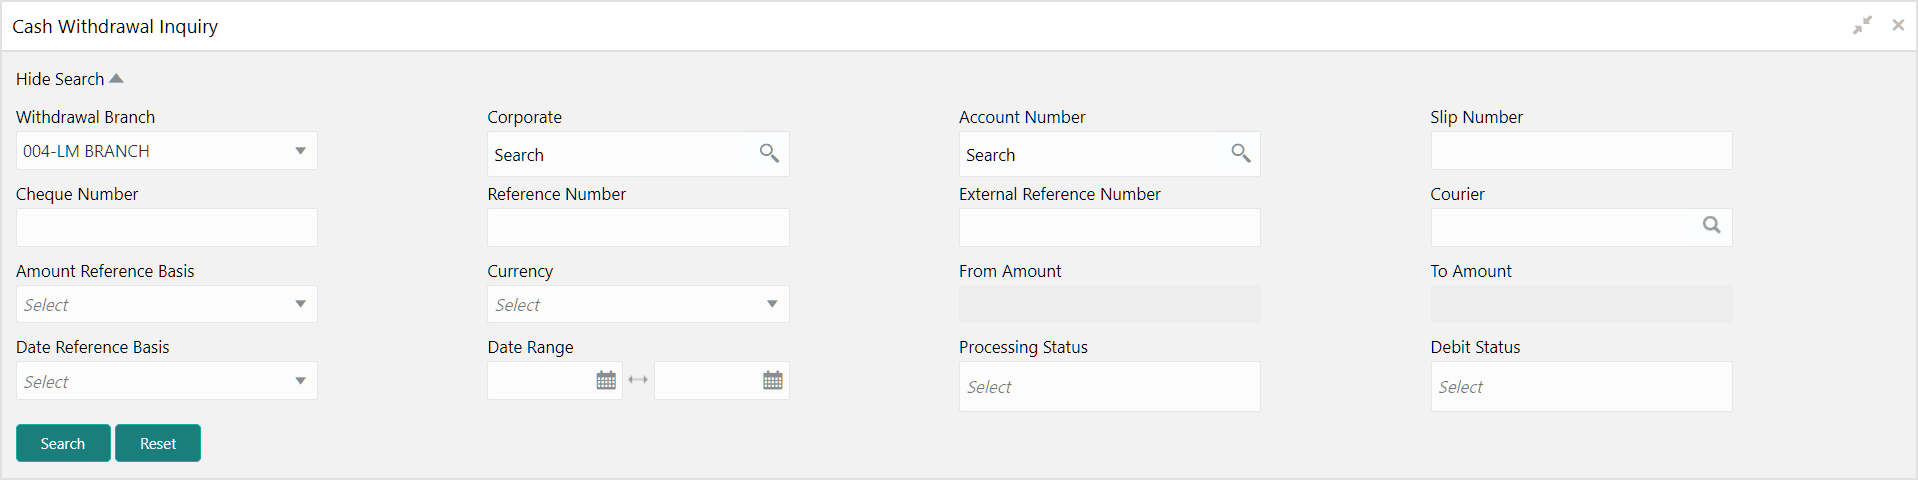Close the Cash Withdrawal Inquiry window
The width and height of the screenshot is (1918, 480).
coord(1898,25)
